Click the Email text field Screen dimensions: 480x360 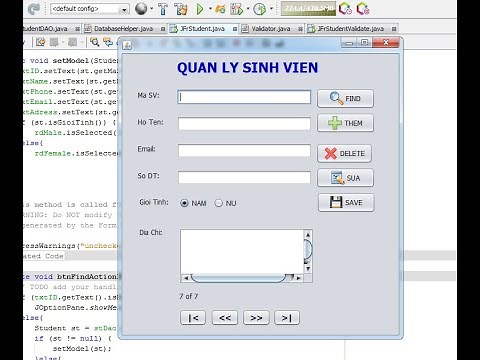[x=244, y=151]
